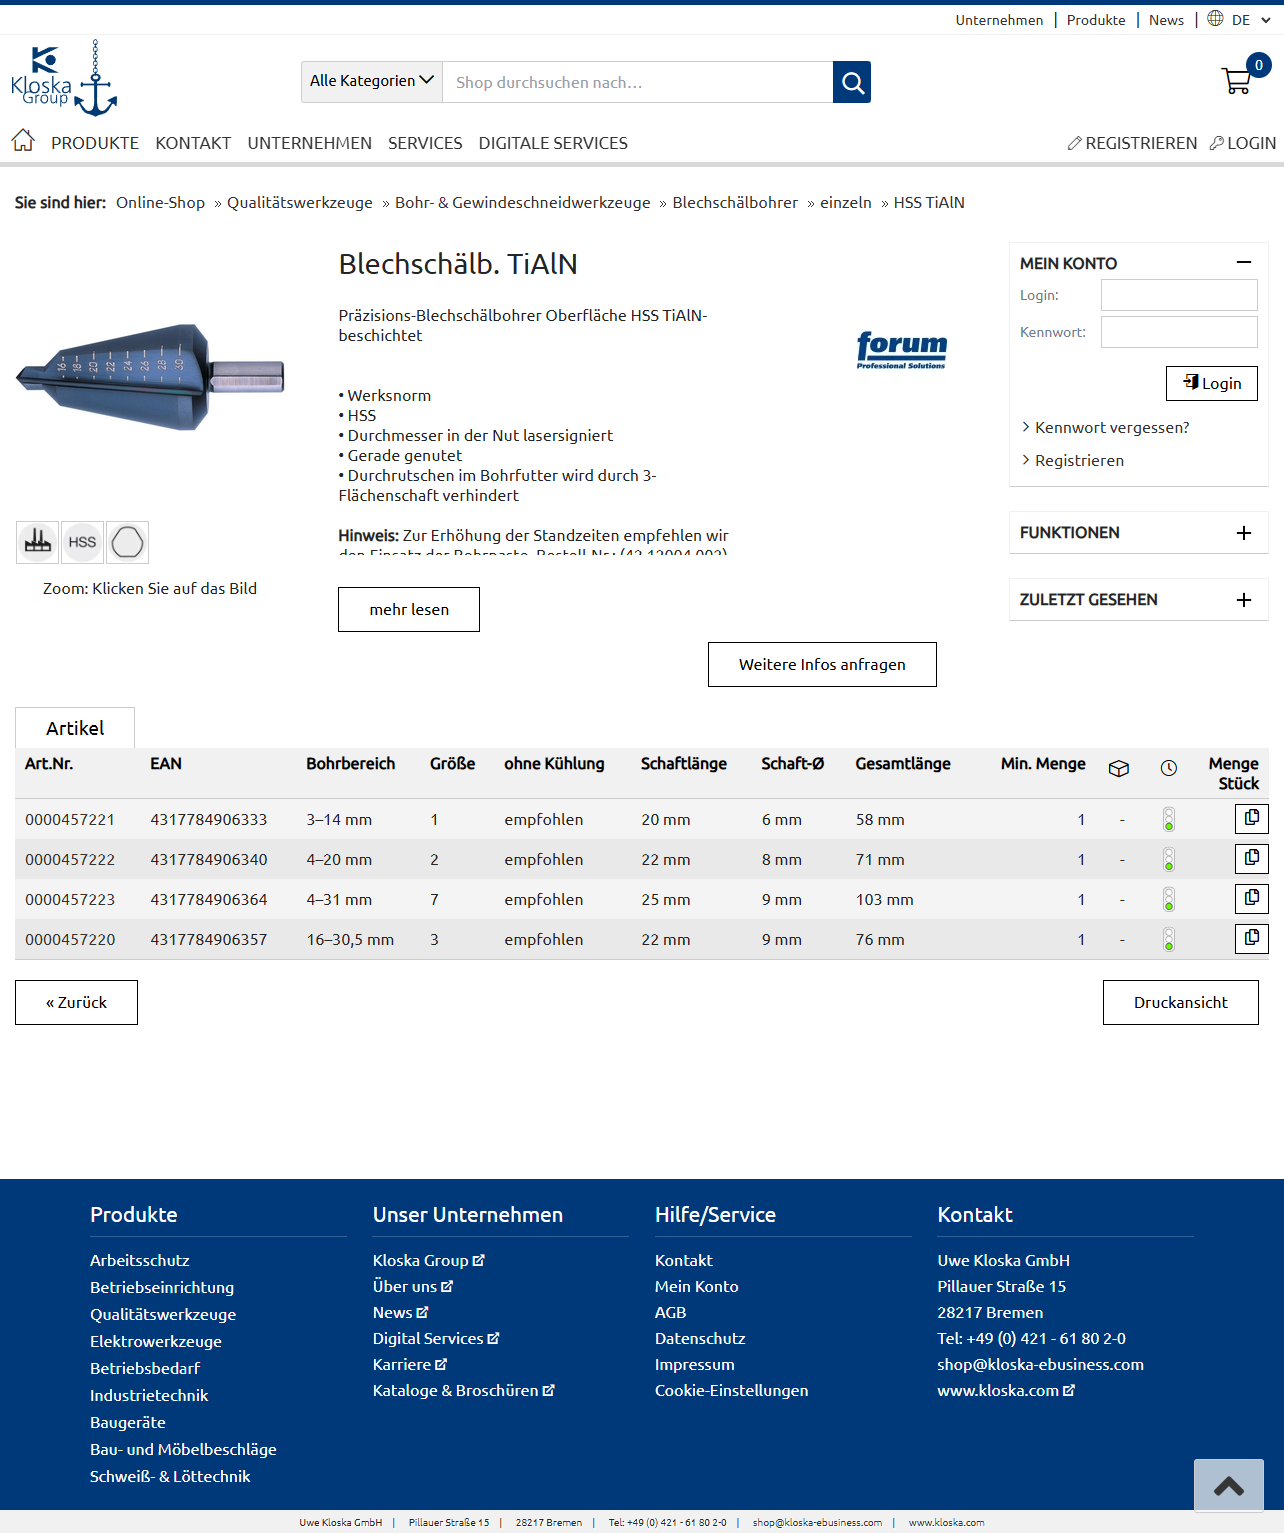1284x1533 pixels.
Task: Open the Alle Kategorien dropdown
Action: click(372, 82)
